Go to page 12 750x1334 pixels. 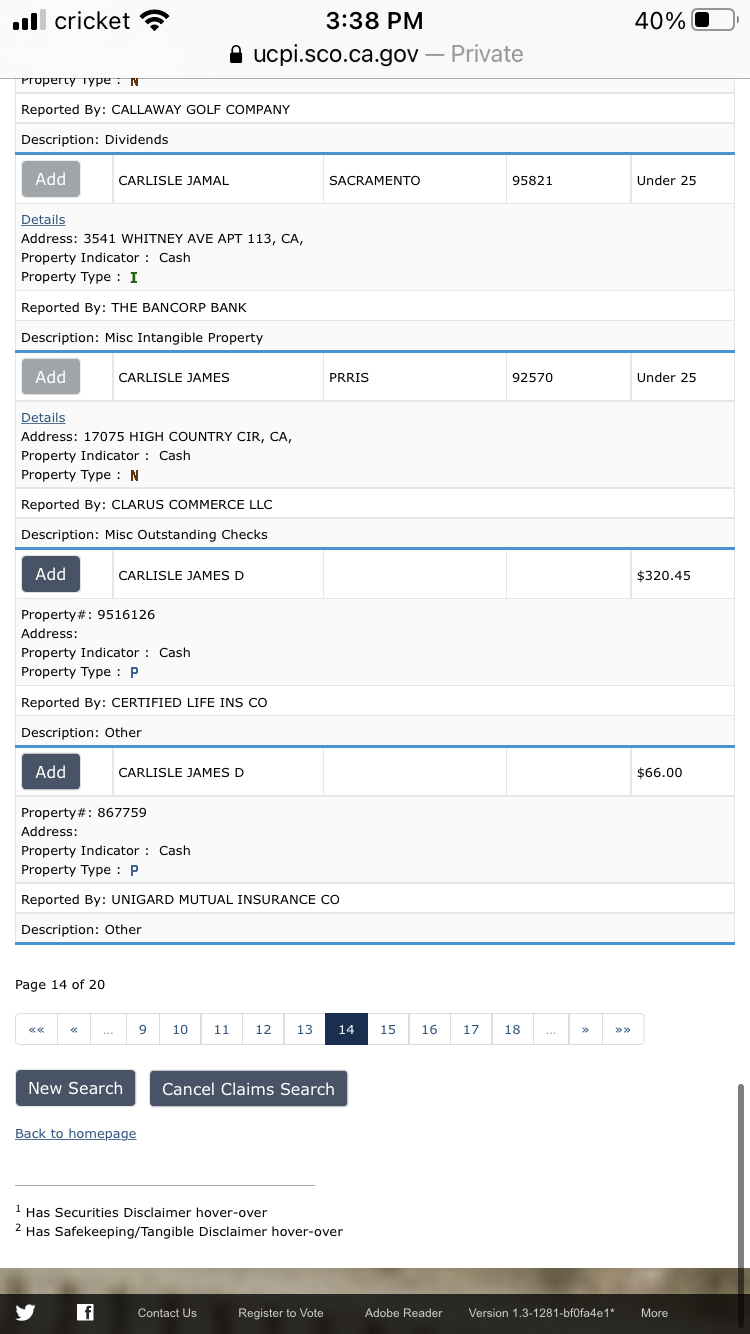pyautogui.click(x=263, y=1029)
